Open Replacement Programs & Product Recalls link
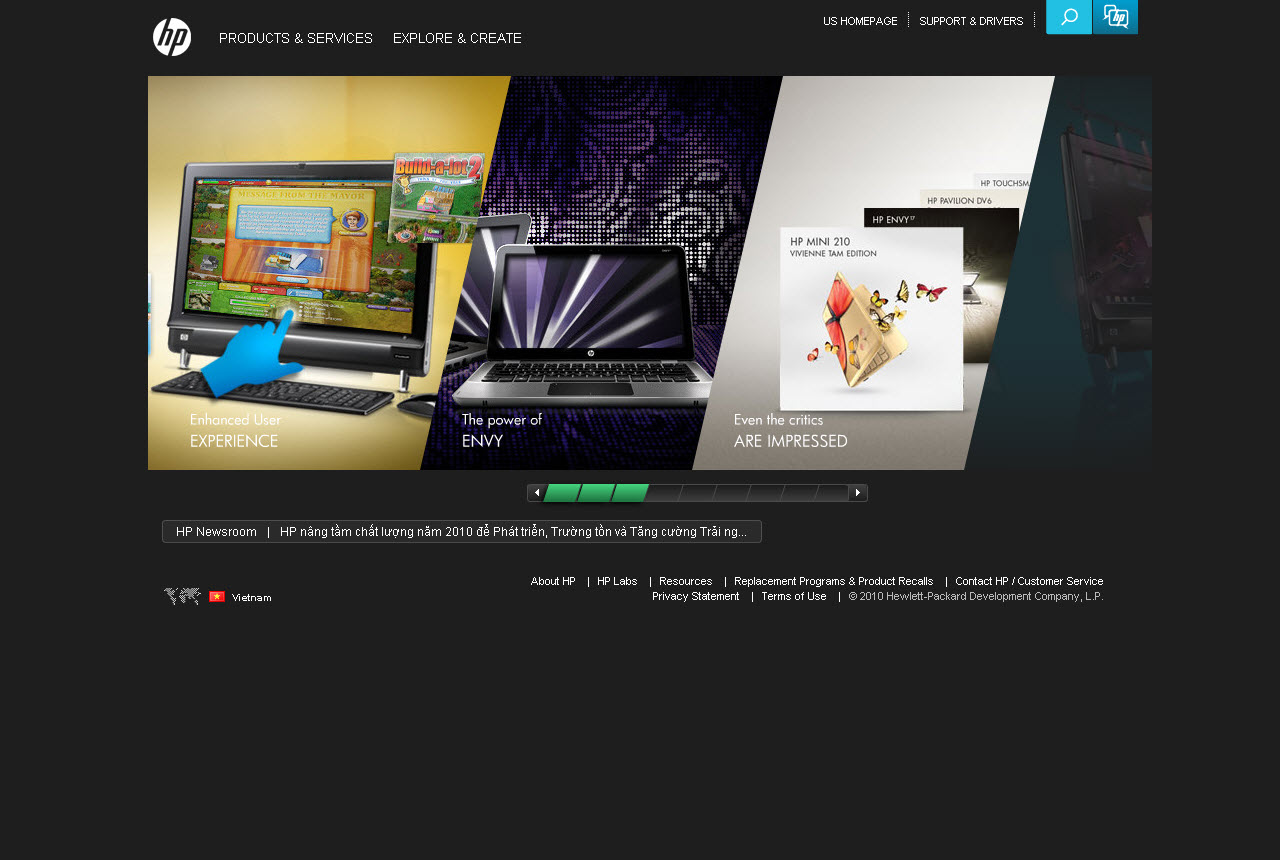Screen dimensions: 1280x860 834,581
